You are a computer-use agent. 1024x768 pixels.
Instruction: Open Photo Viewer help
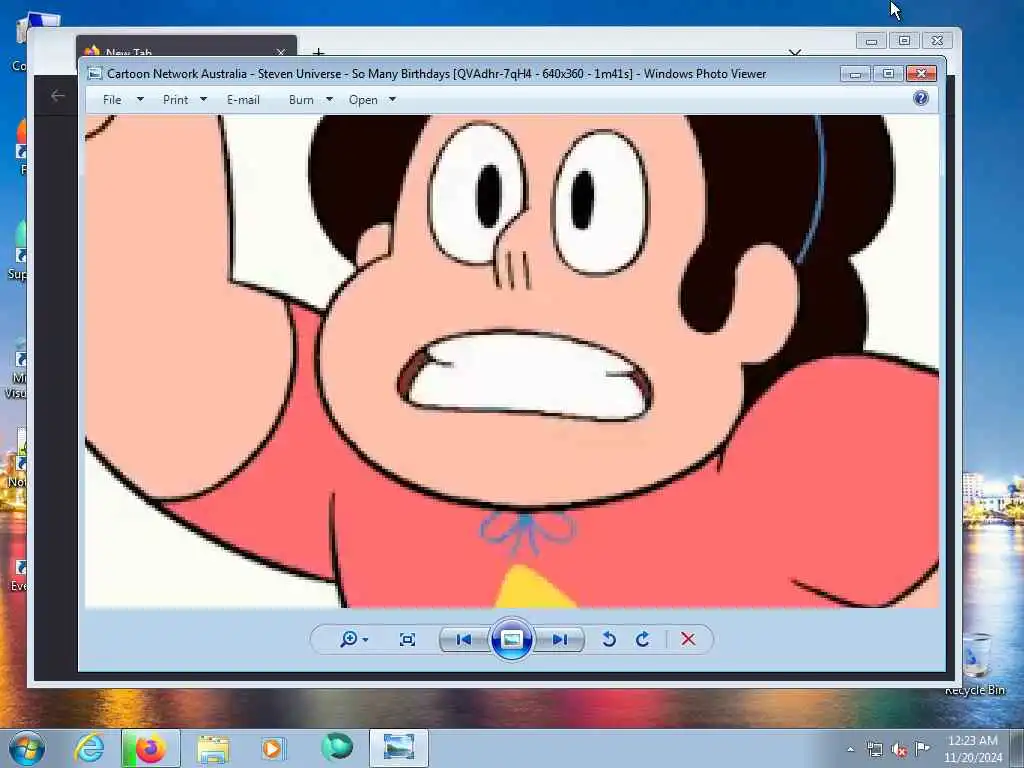click(x=921, y=98)
